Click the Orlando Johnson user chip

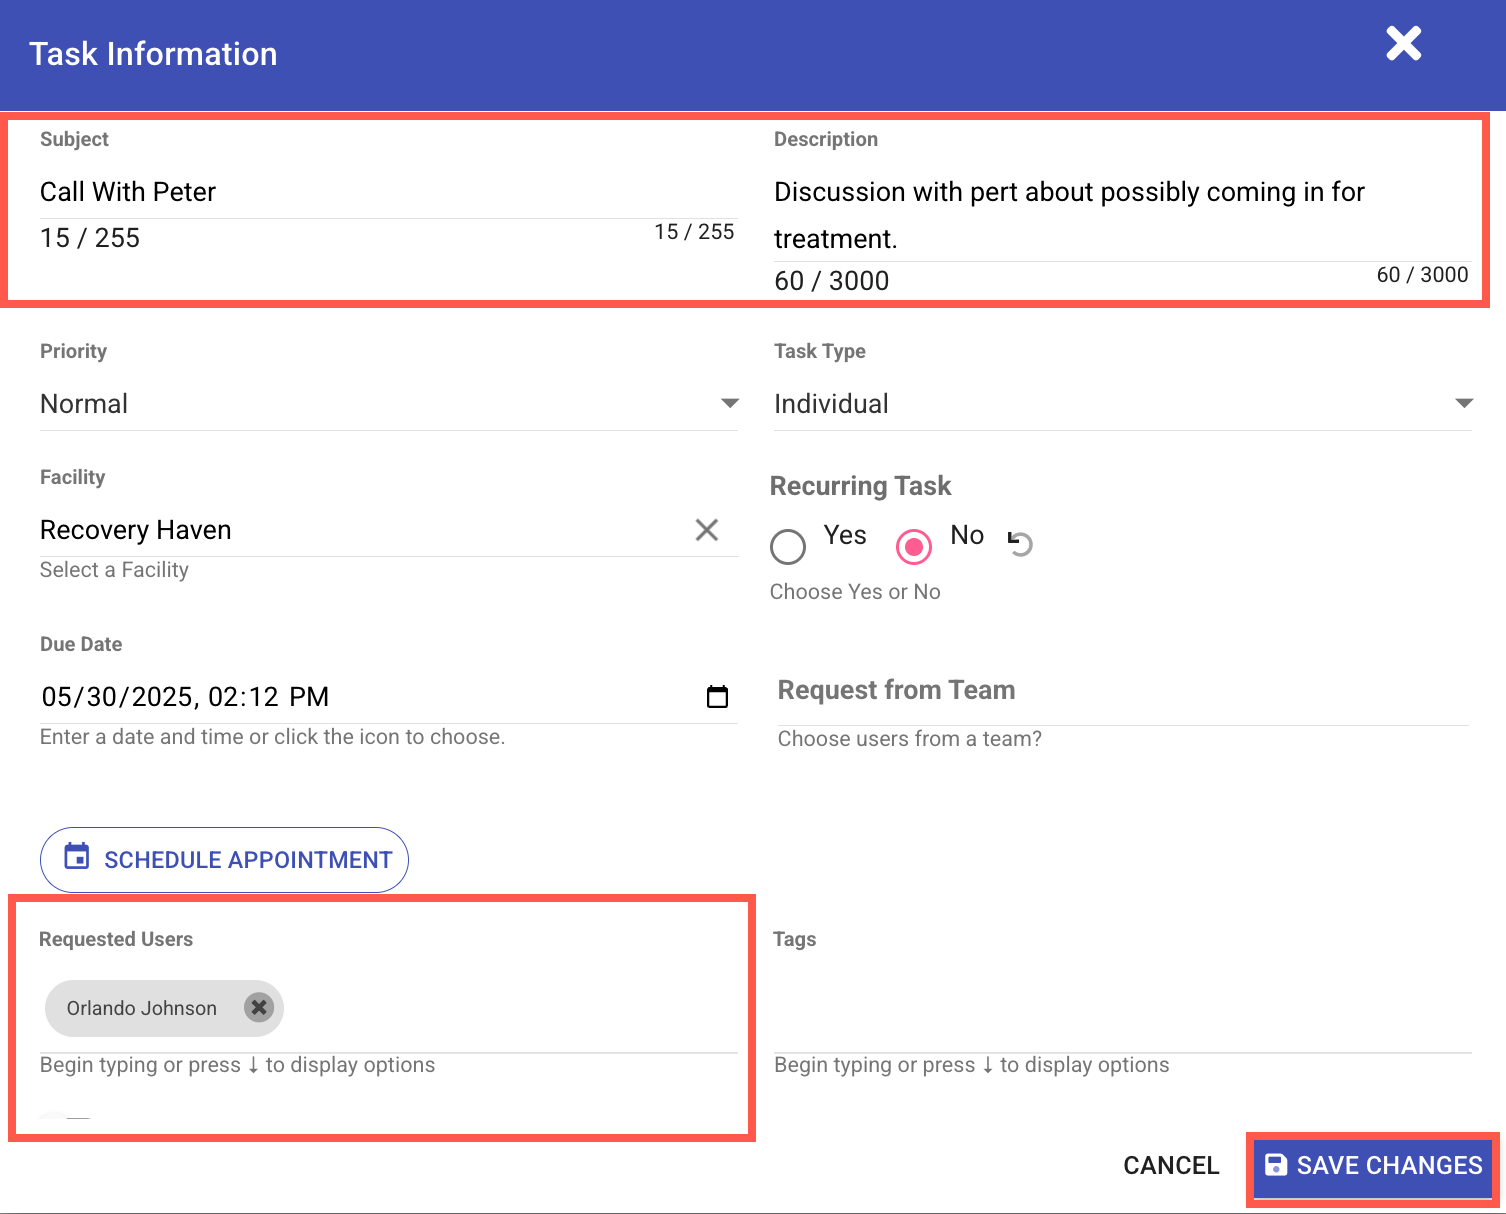[x=142, y=1008]
